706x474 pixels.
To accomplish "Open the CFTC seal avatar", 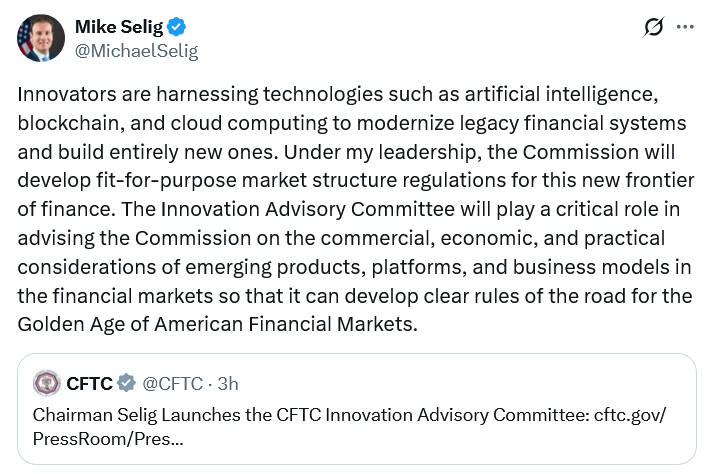I will pyautogui.click(x=46, y=383).
